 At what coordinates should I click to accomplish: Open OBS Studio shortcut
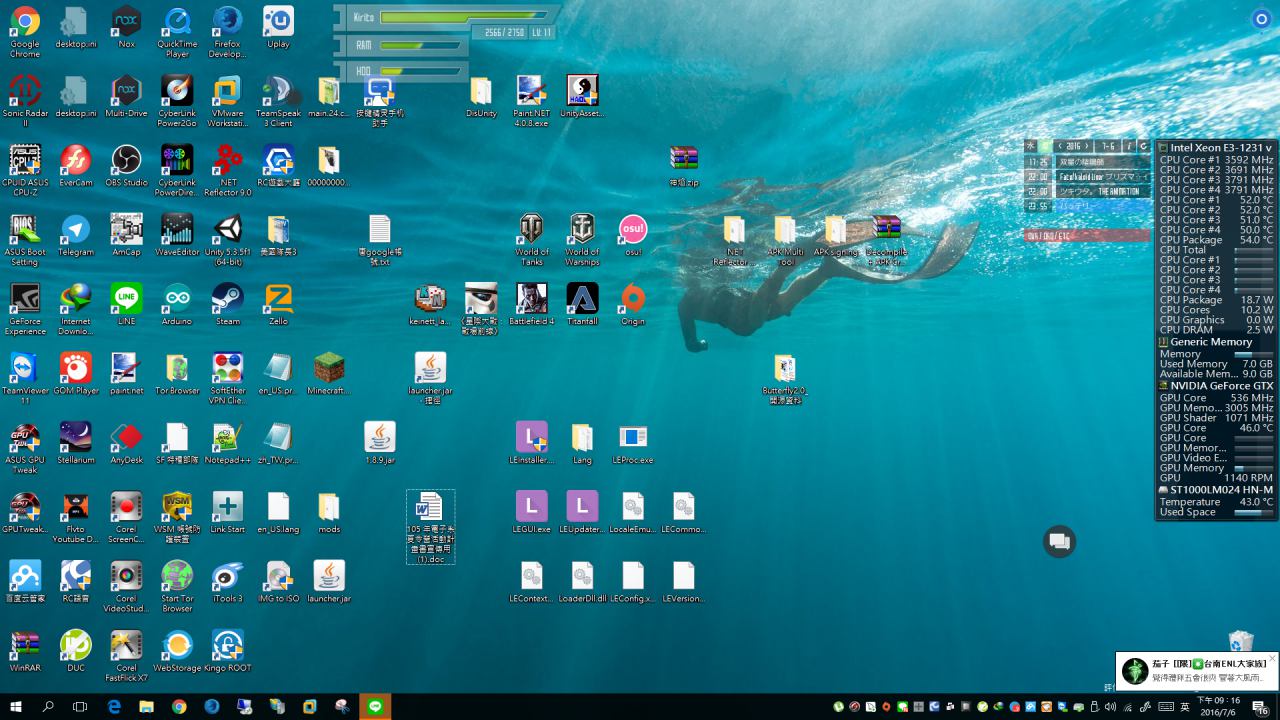(126, 160)
